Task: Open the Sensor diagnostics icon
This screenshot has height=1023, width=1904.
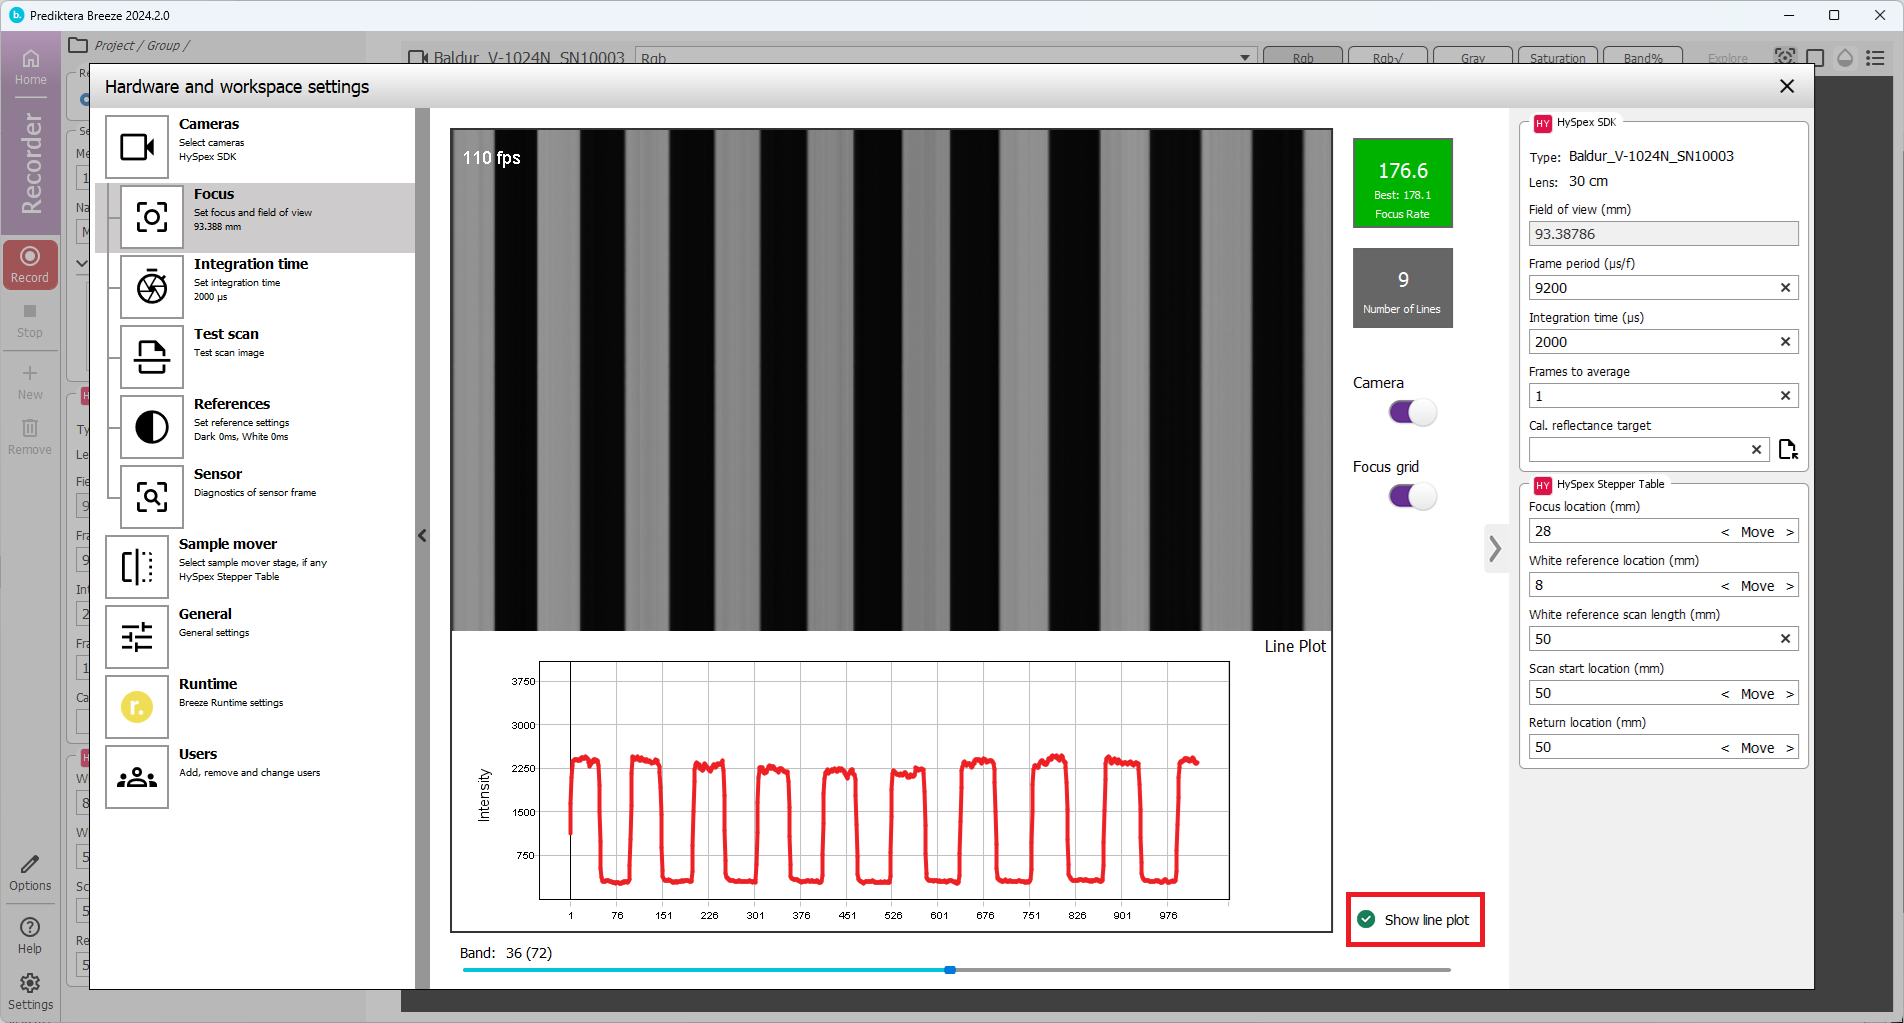Action: (152, 497)
